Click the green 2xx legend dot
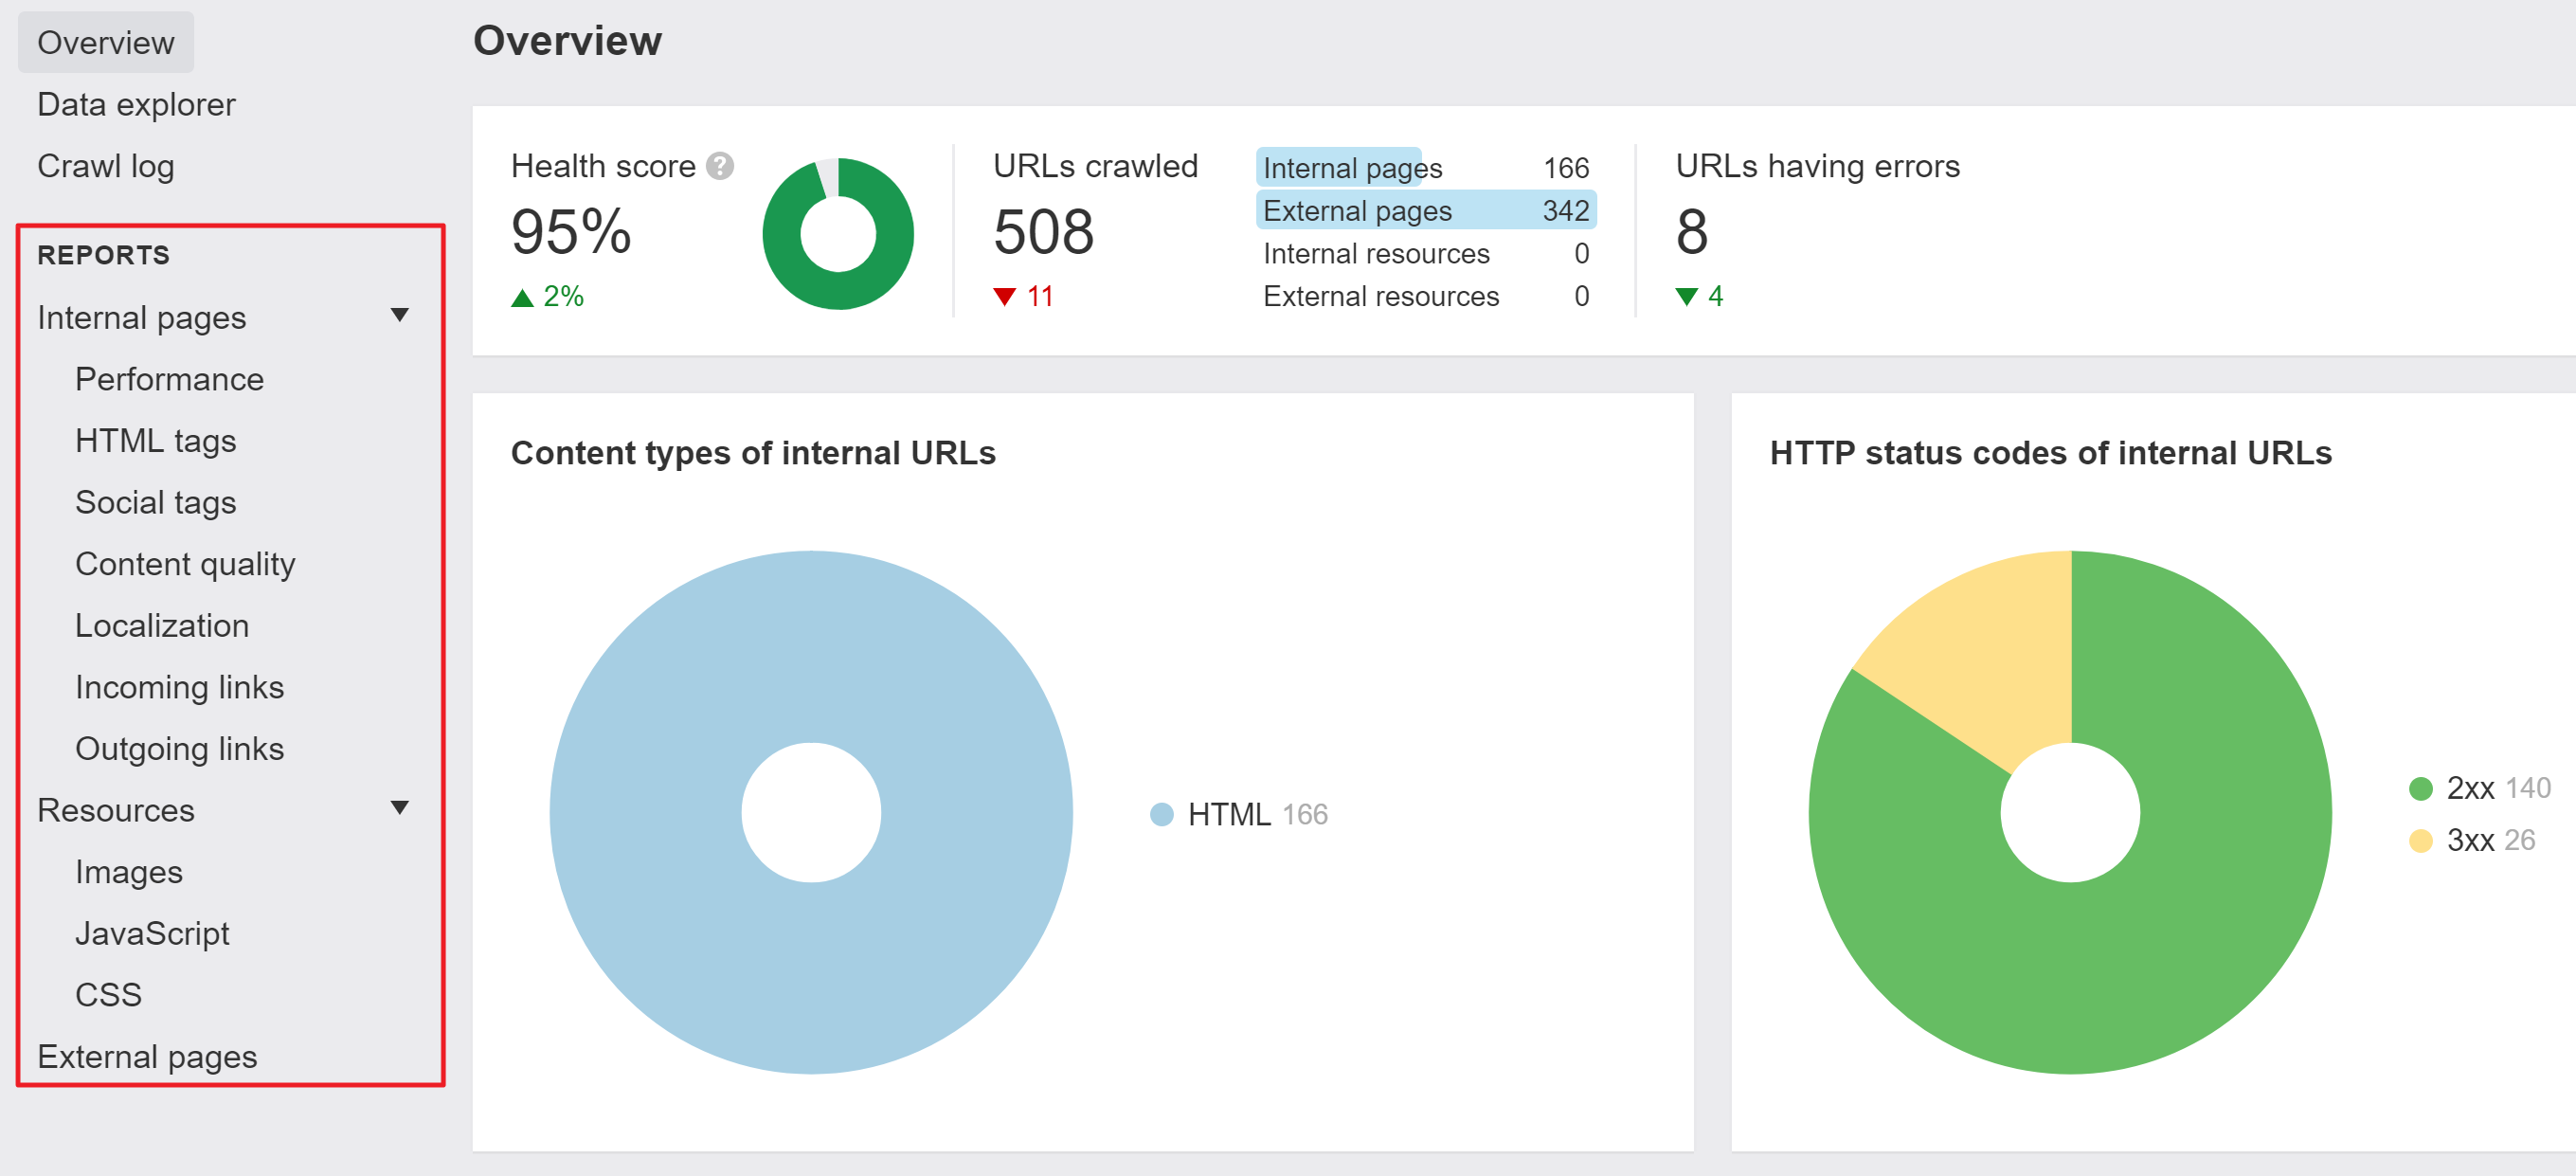This screenshot has width=2576, height=1176. (2420, 789)
